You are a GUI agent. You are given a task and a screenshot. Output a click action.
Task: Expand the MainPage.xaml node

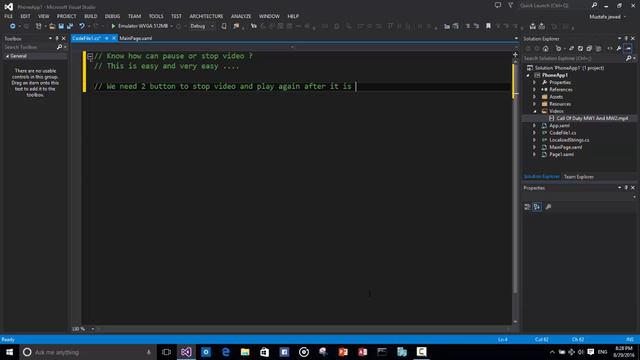pyautogui.click(x=534, y=147)
